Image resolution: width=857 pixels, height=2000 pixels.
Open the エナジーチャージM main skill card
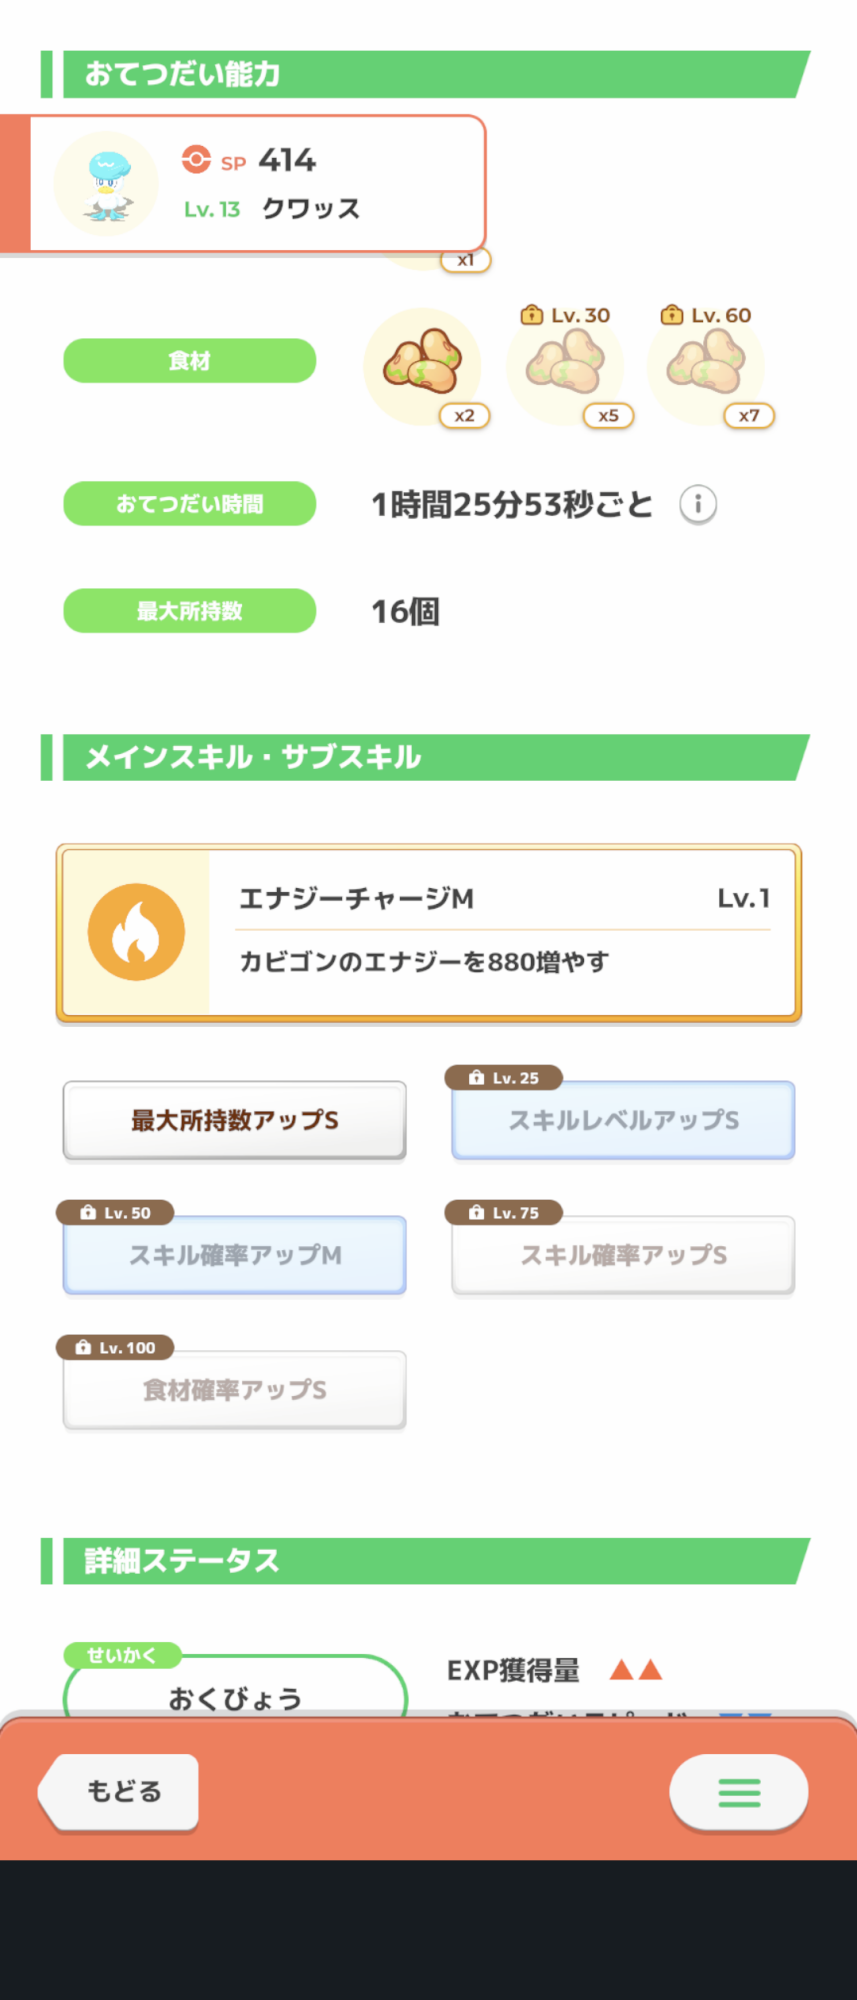[x=429, y=933]
